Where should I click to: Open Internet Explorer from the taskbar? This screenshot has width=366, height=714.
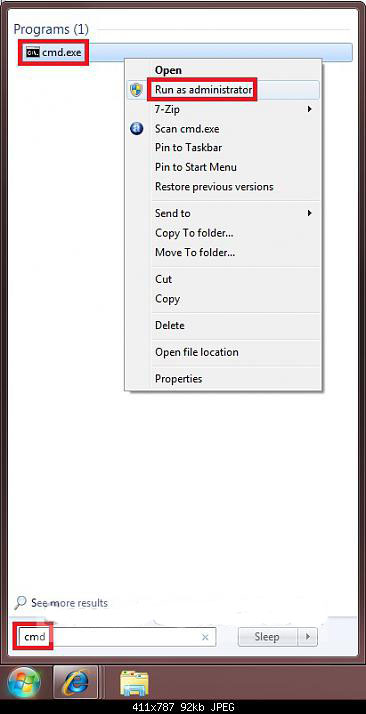point(76,683)
